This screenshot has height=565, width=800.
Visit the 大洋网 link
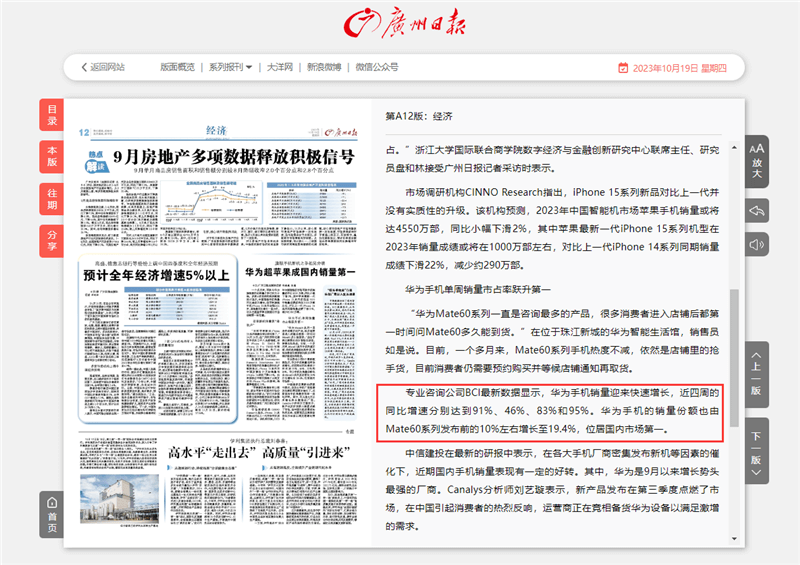tap(279, 68)
